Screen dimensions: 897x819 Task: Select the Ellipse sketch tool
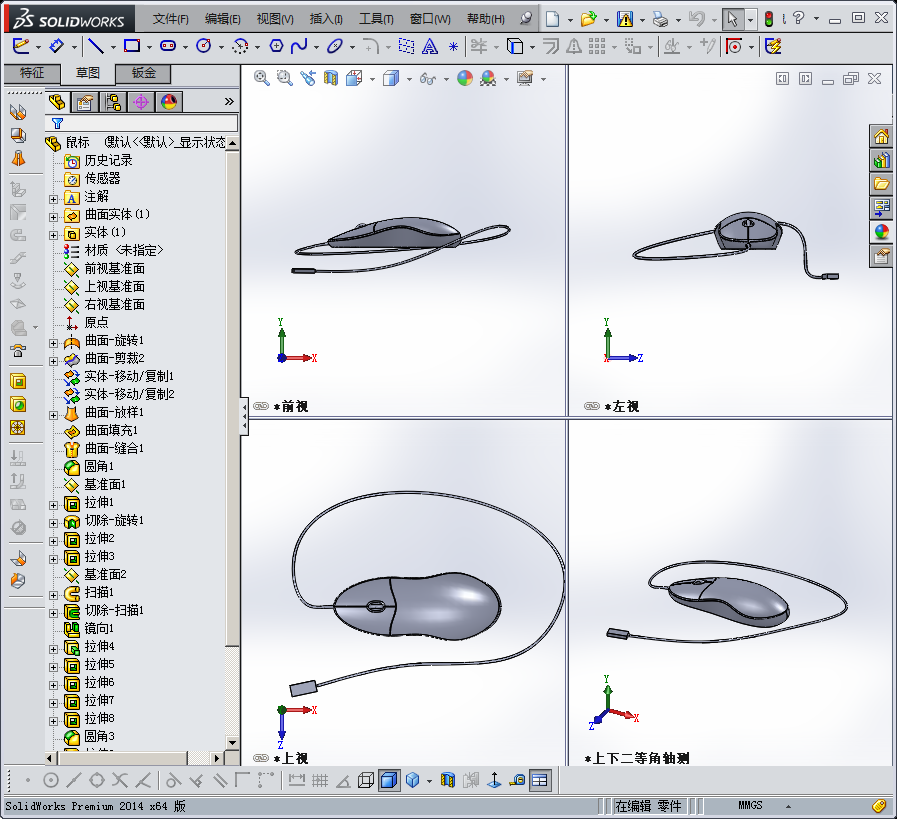pyautogui.click(x=335, y=46)
